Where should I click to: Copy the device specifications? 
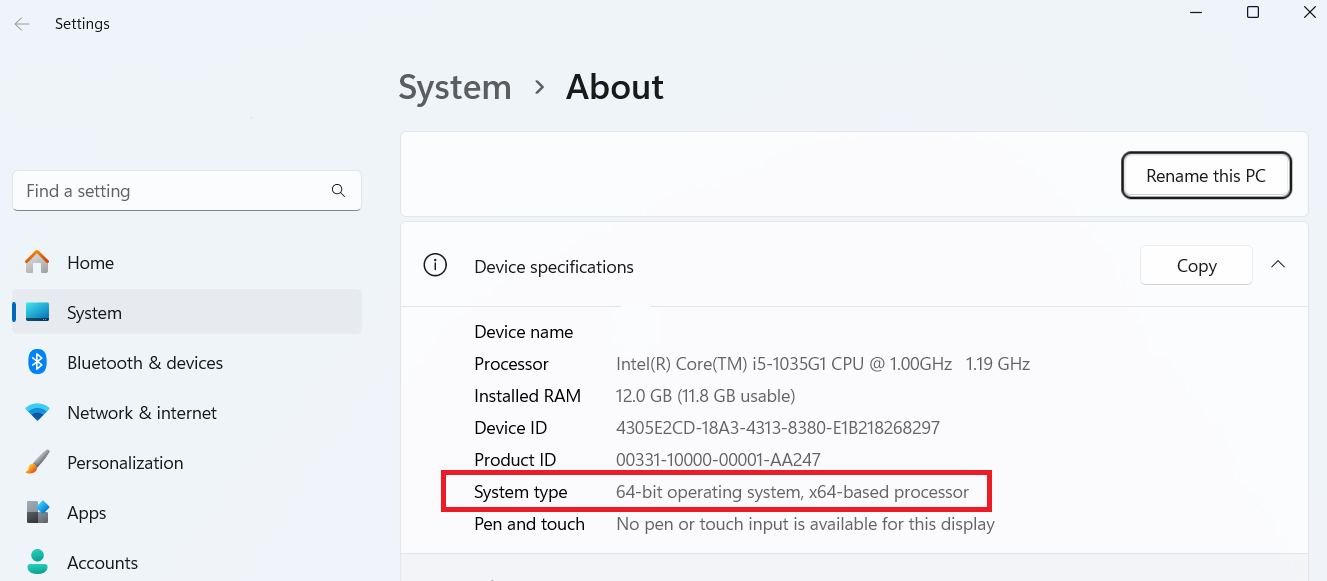pos(1196,265)
